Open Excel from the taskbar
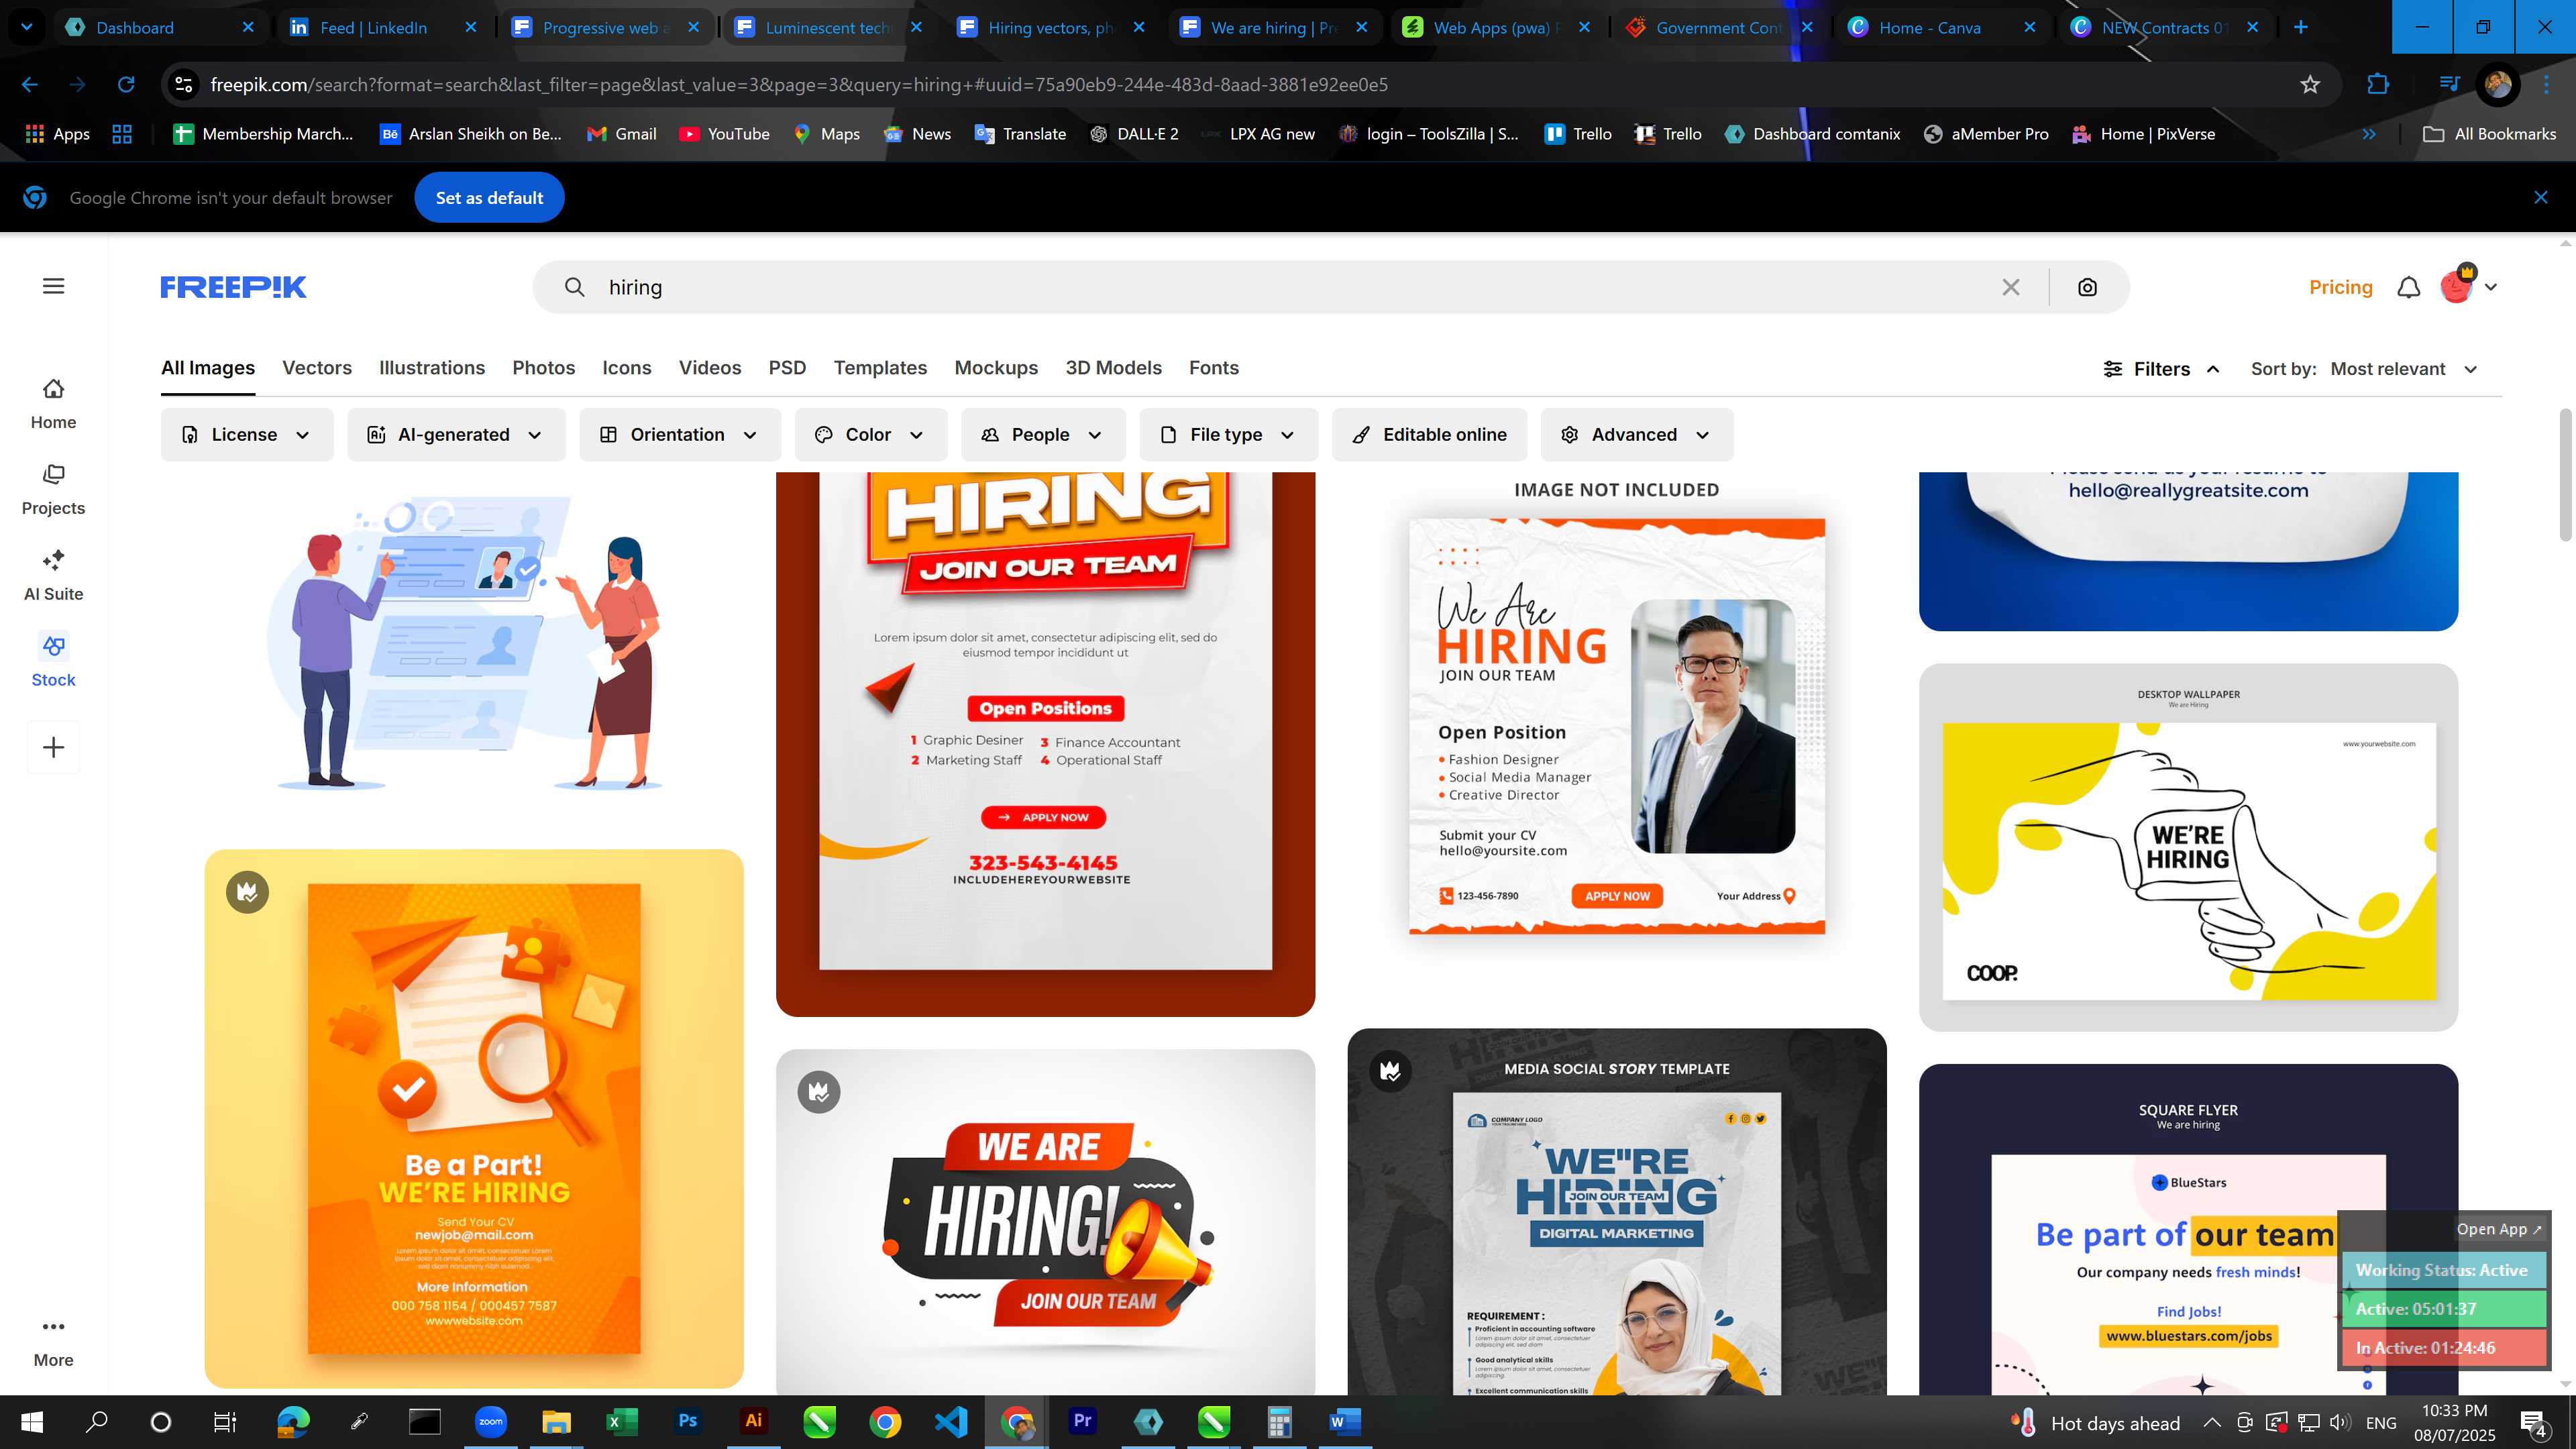The image size is (2576, 1449). (x=621, y=1421)
